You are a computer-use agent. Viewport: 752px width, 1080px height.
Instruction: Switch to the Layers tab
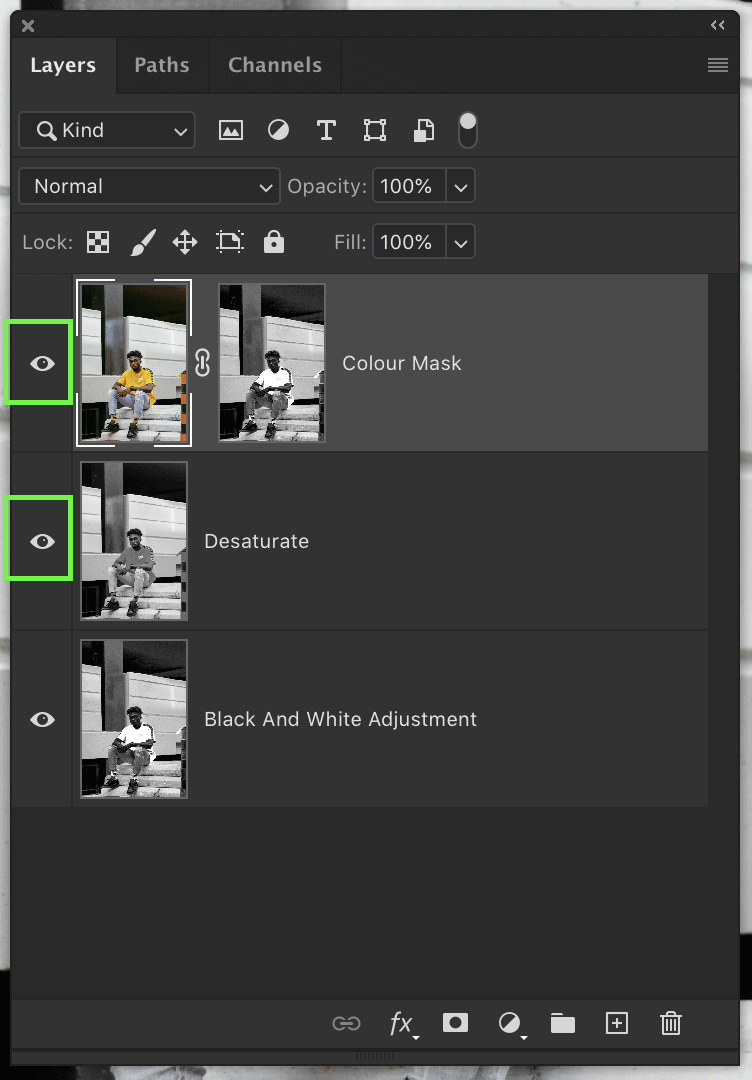(x=63, y=65)
